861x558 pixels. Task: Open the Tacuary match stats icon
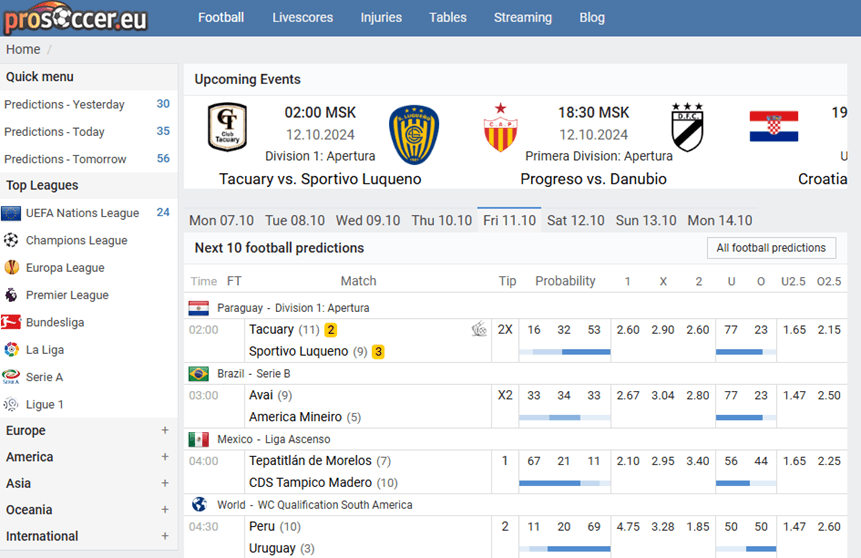pyautogui.click(x=479, y=329)
